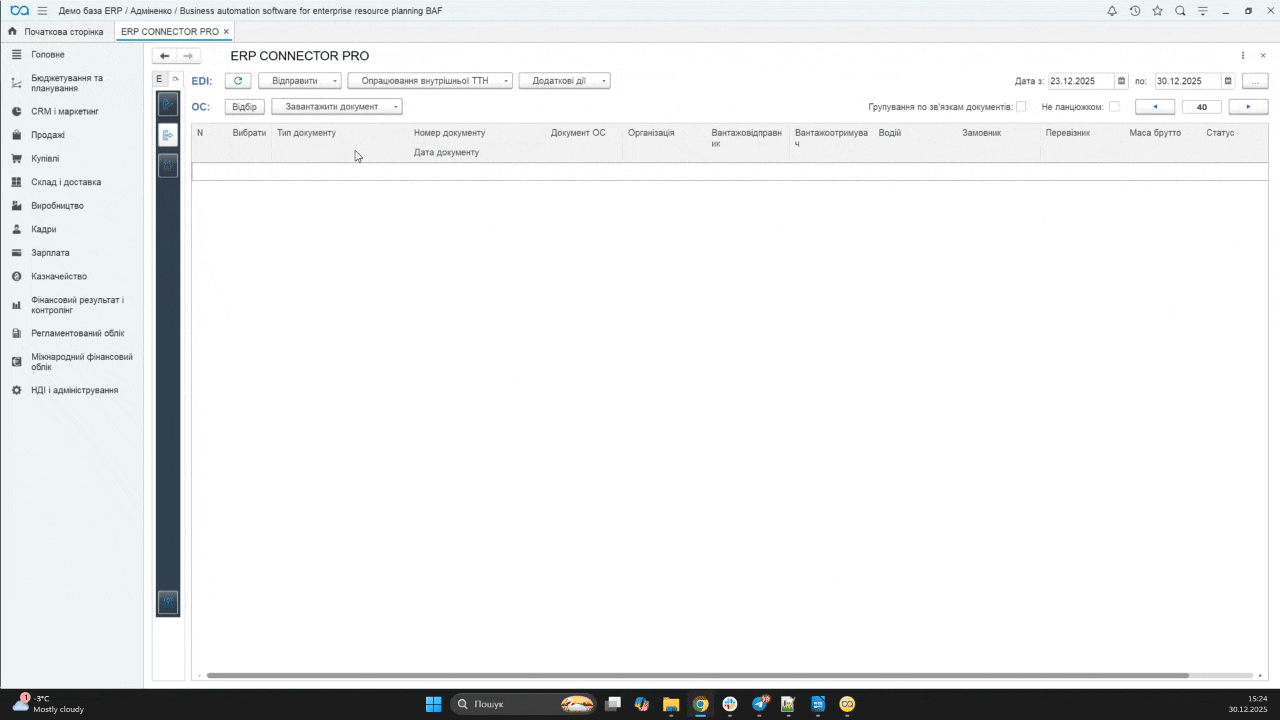Screen dimensions: 1280x720
Task: Open the service settings icon in the title bar
Action: tap(1203, 11)
